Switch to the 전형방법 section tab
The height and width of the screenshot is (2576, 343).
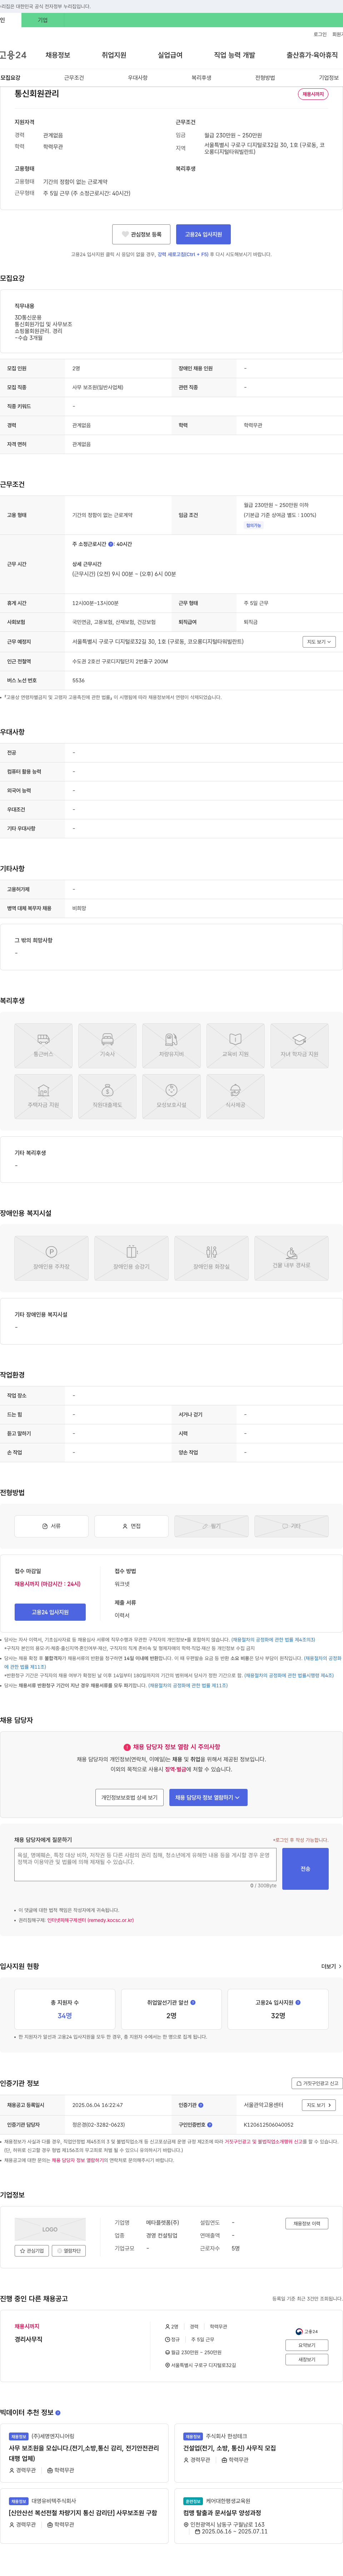pyautogui.click(x=265, y=78)
